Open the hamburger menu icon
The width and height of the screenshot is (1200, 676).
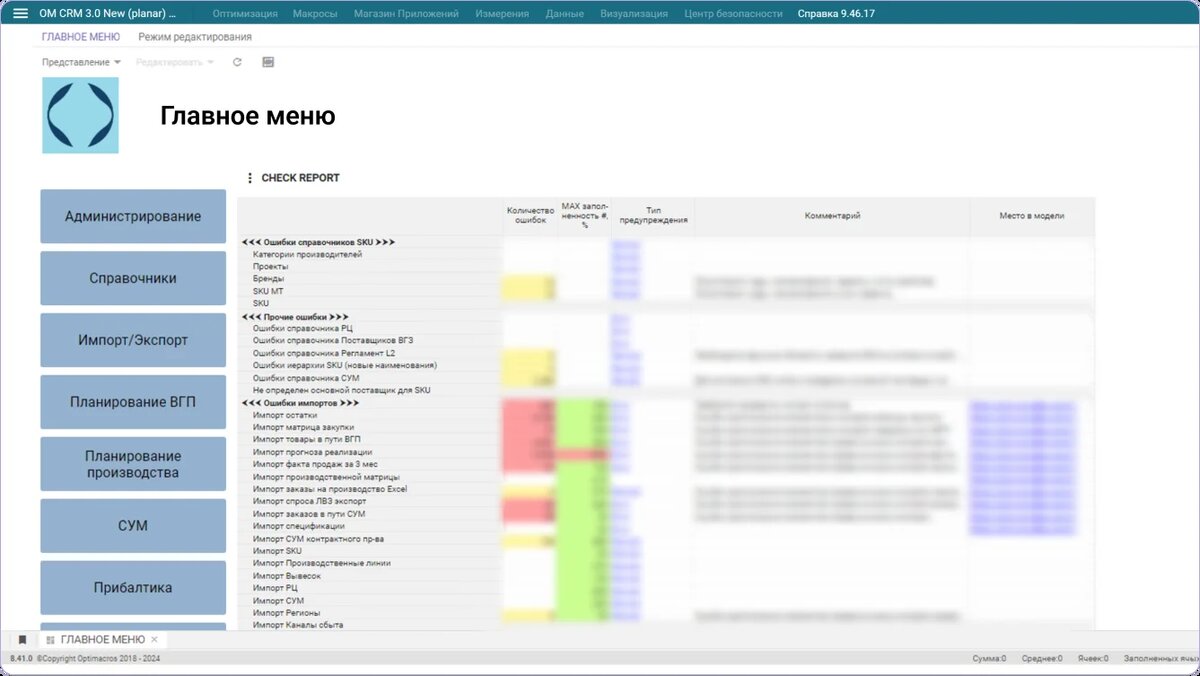pyautogui.click(x=20, y=13)
